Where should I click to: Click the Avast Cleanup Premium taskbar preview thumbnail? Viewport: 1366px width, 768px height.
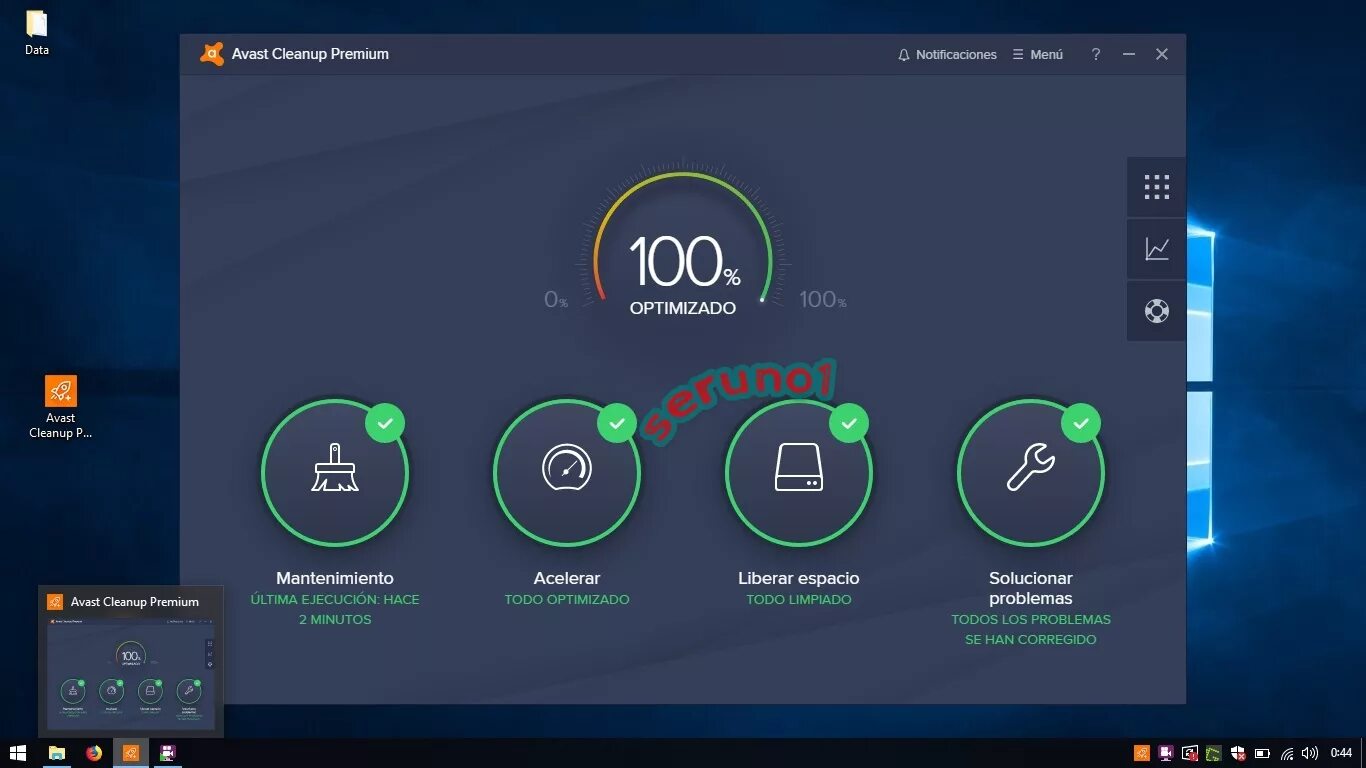[131, 662]
